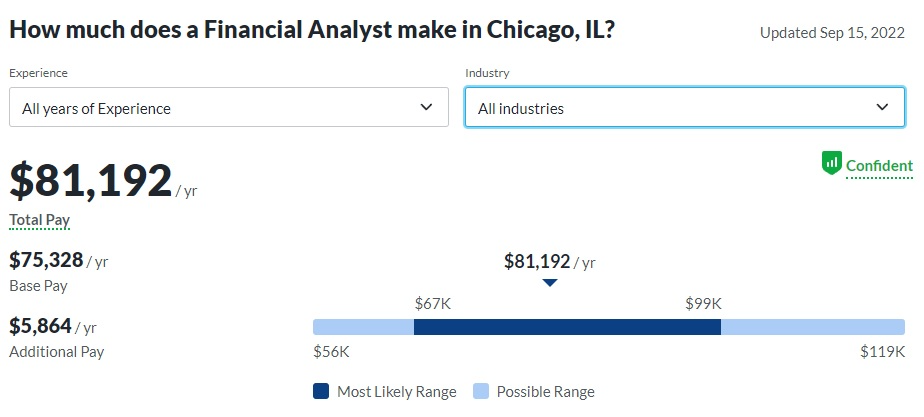Click the chevron arrow in Experience dropdown

[x=426, y=107]
